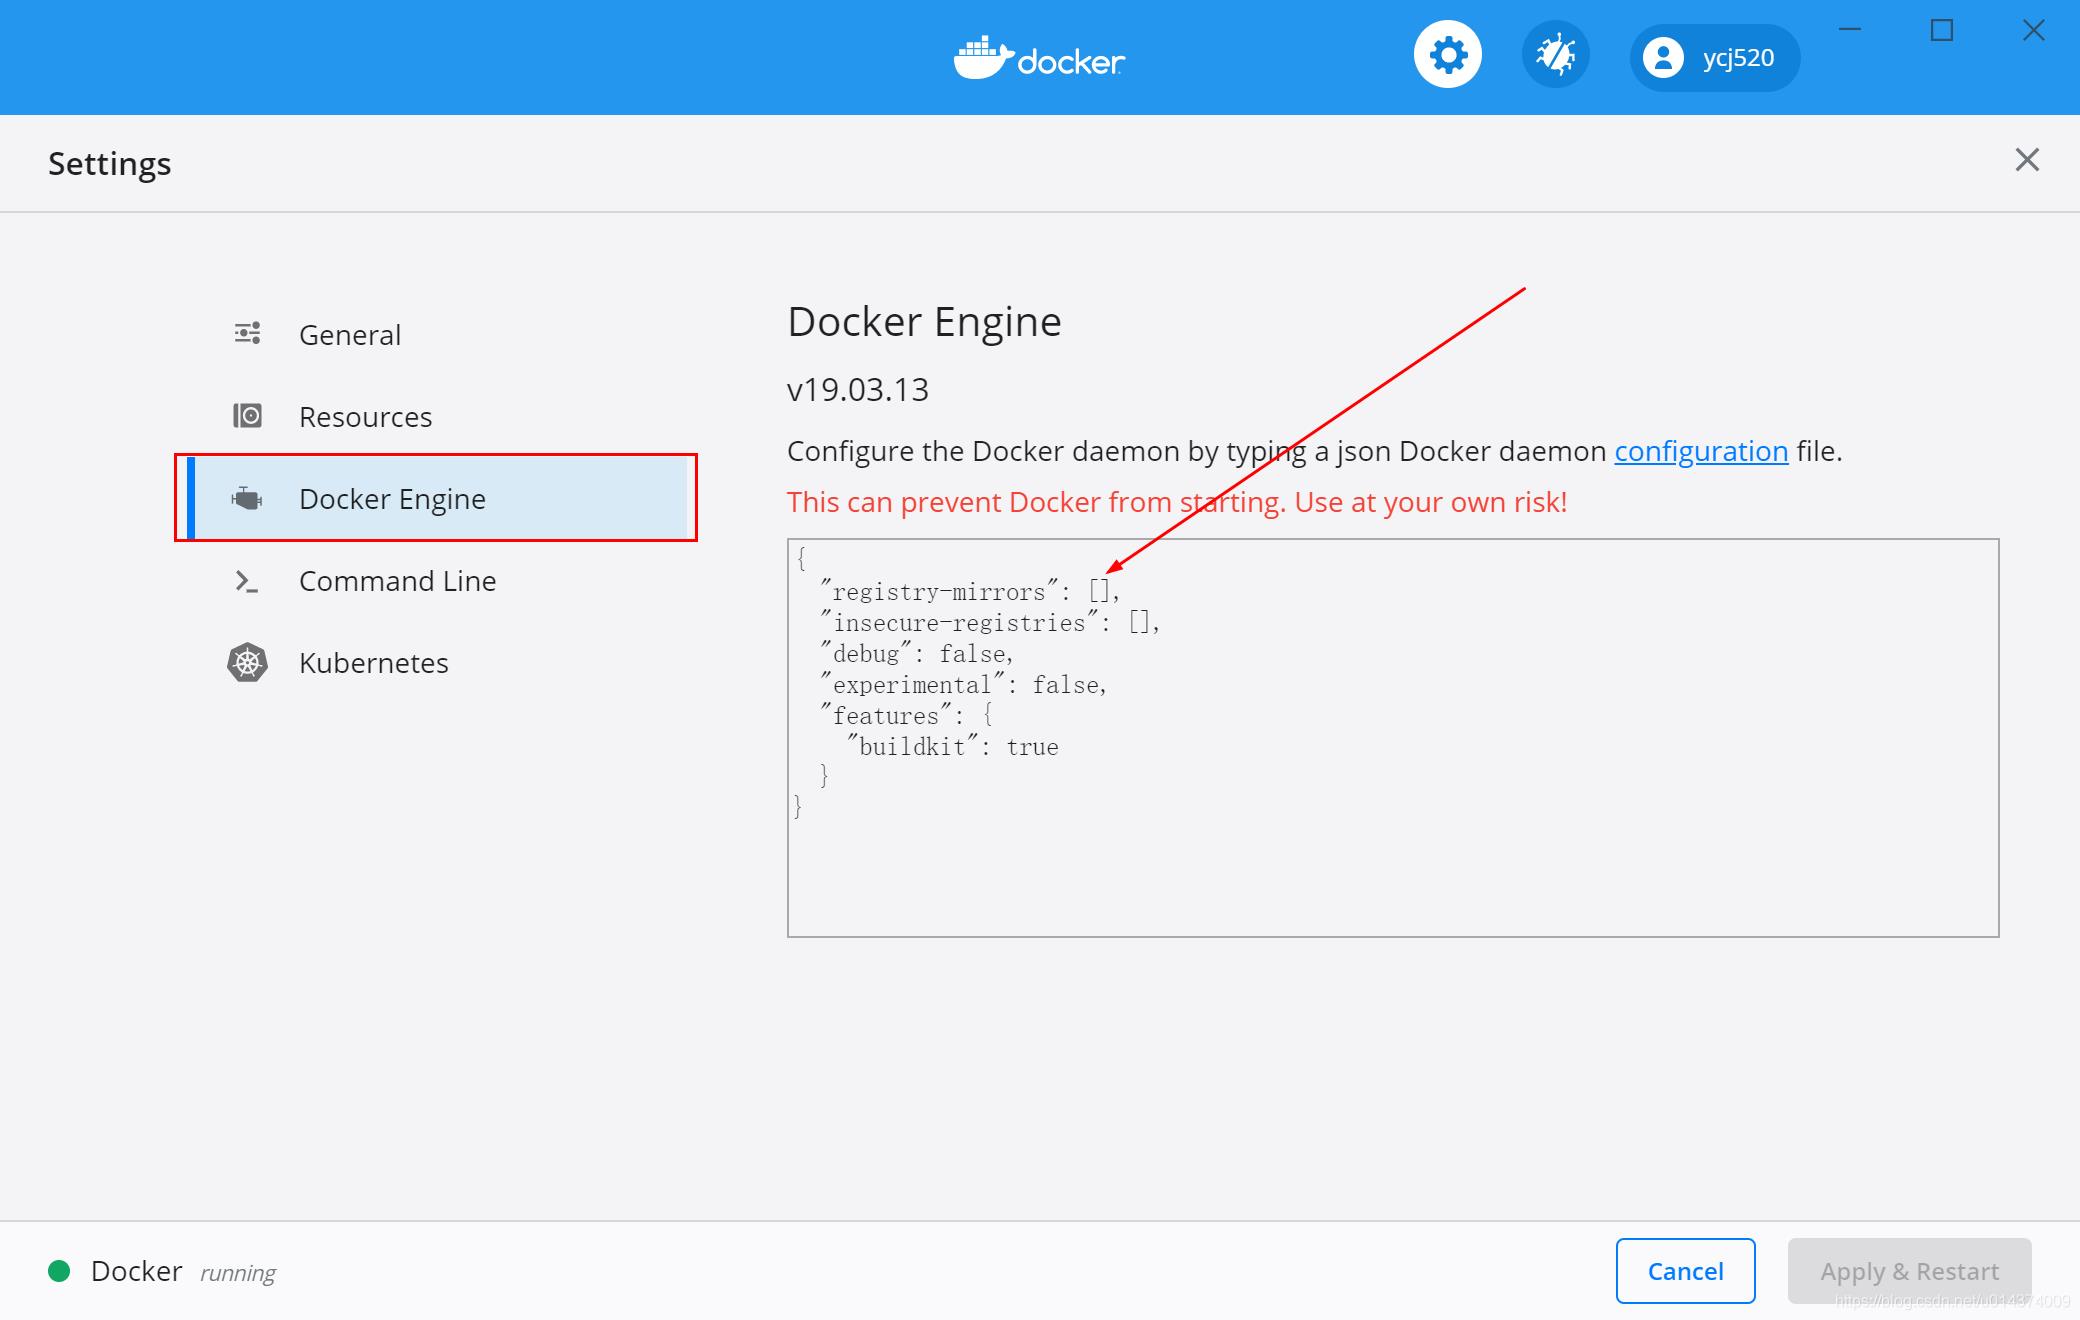Select the Docker bug/feedback icon

click(x=1552, y=58)
